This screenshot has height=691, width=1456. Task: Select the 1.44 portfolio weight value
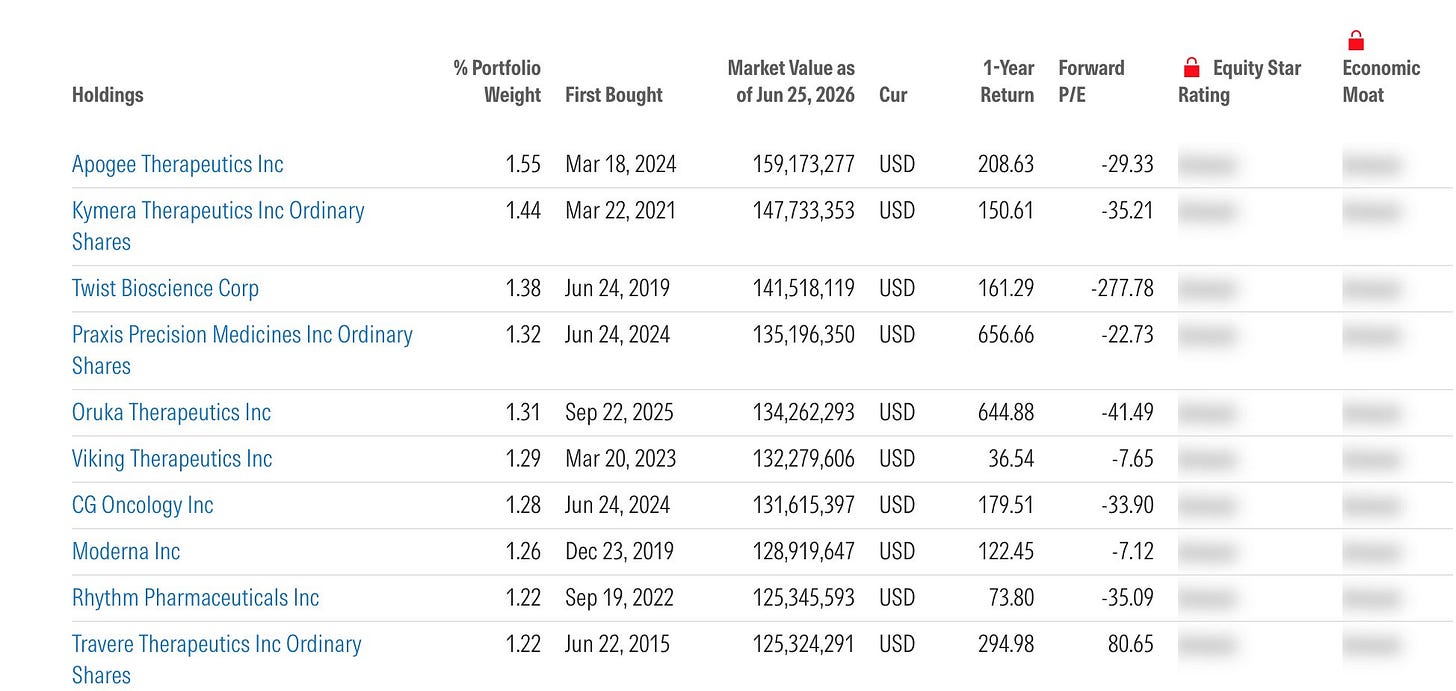pos(523,211)
